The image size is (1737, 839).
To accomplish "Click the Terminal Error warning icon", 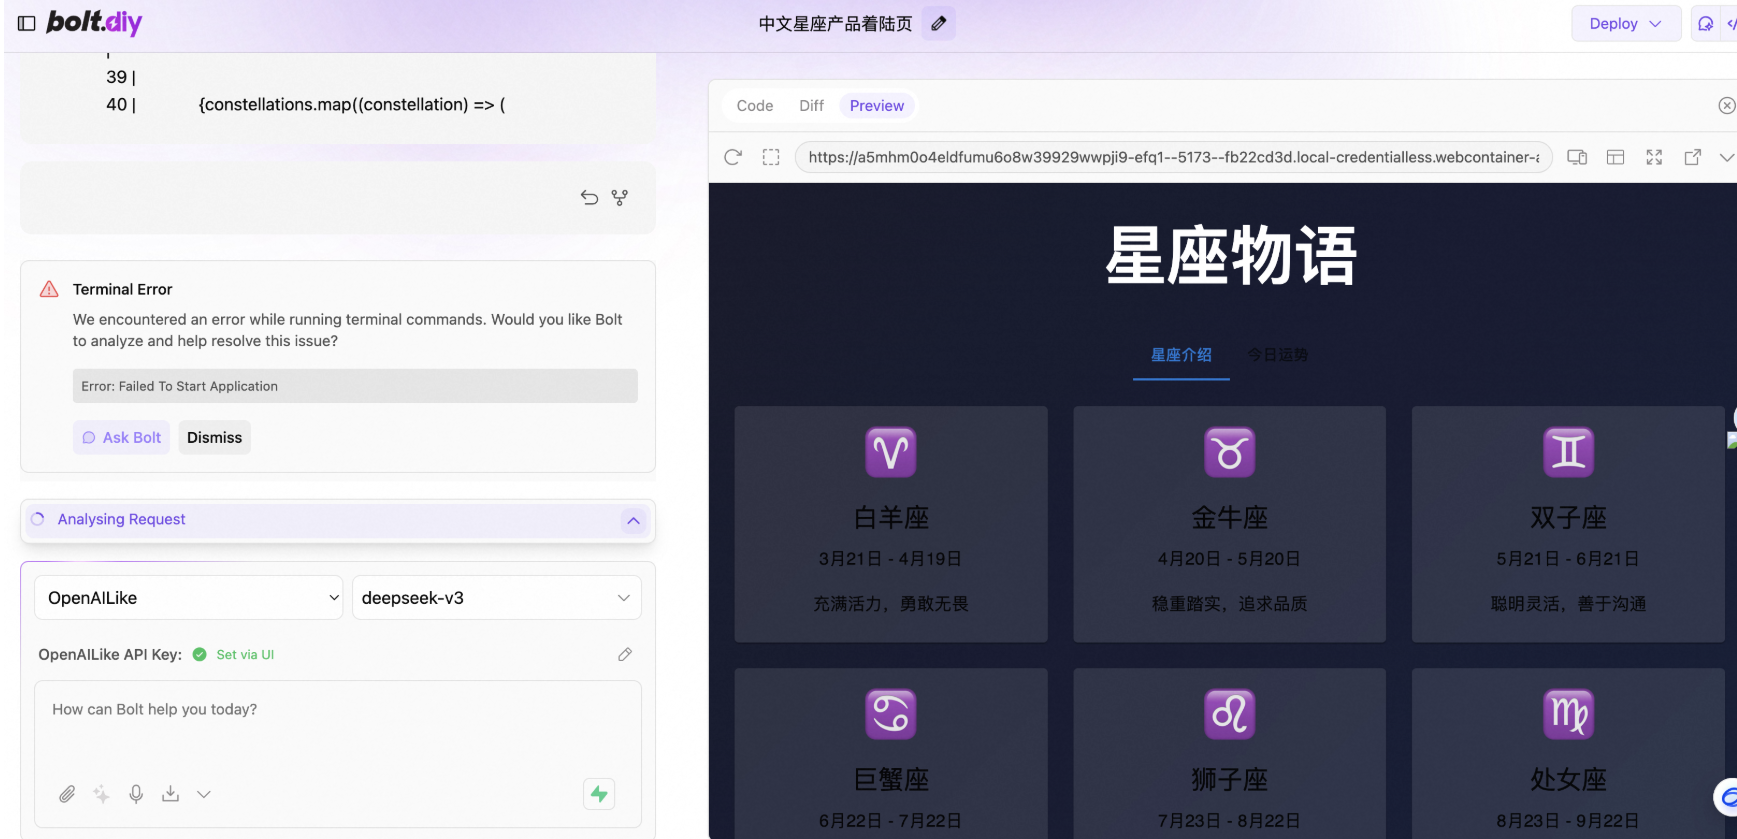I will (x=49, y=289).
